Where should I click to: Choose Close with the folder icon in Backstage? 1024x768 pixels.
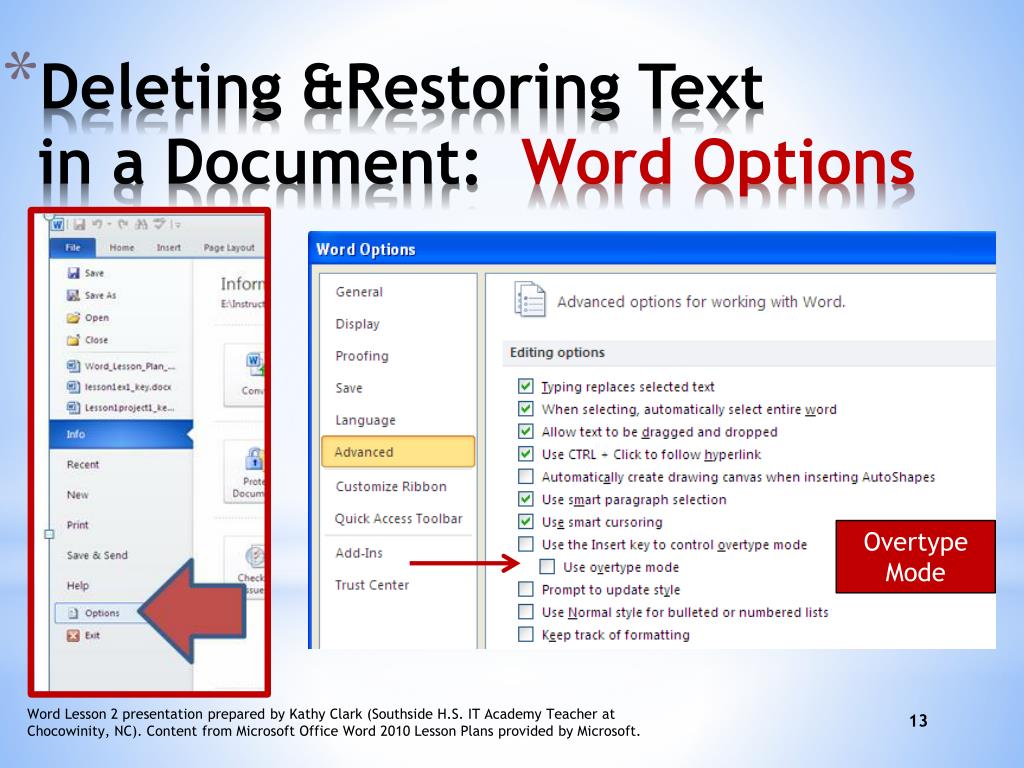click(x=88, y=340)
